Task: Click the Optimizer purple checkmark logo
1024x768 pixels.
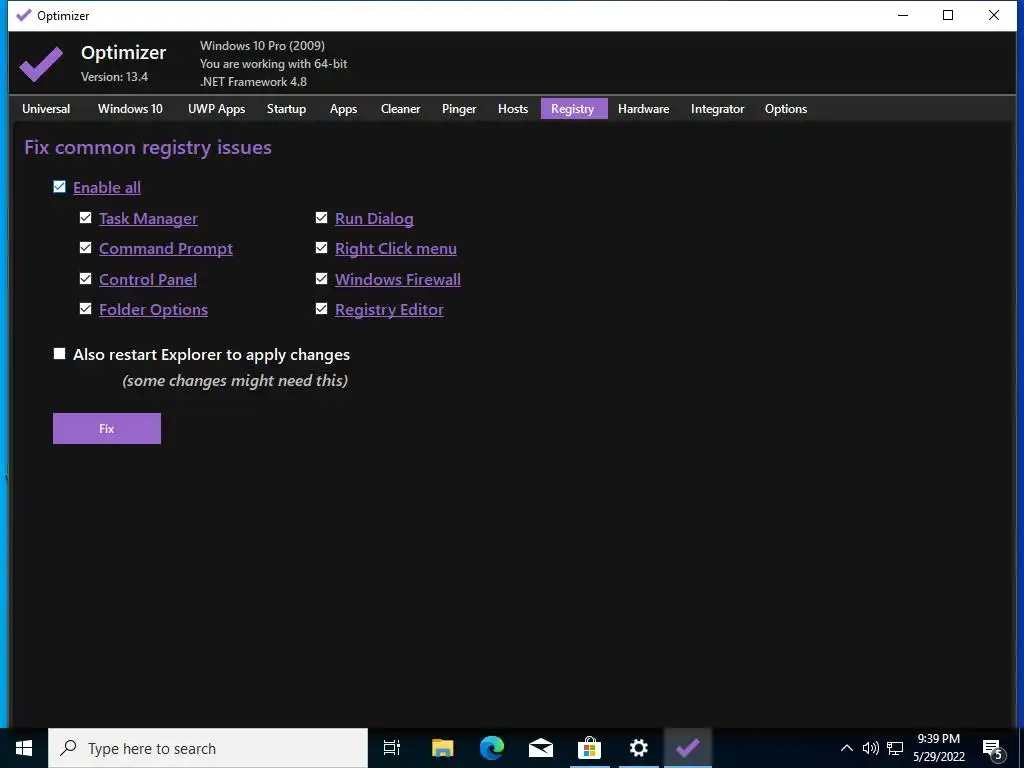Action: 41,64
